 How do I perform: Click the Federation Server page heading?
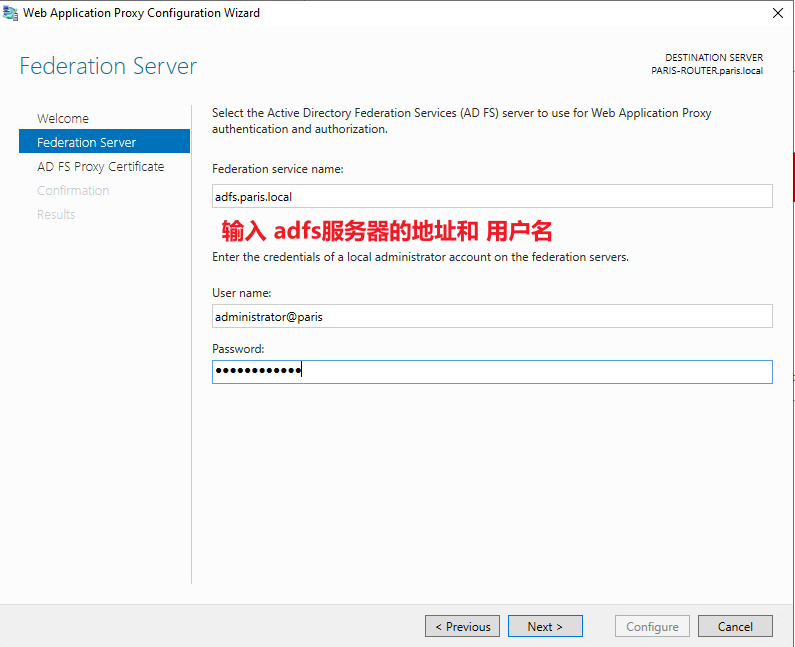pyautogui.click(x=108, y=66)
